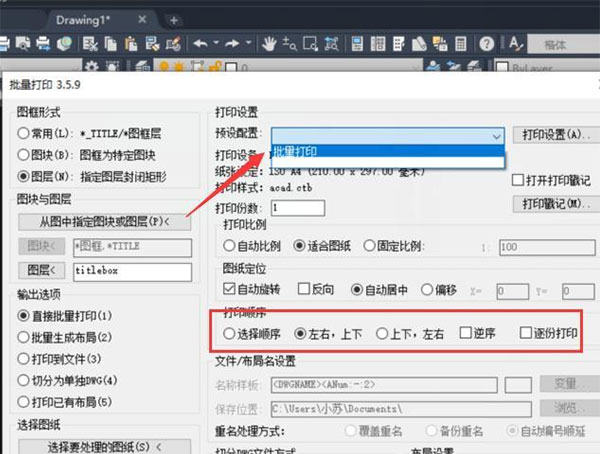Select 直接批量打印(1) radio button

(23, 315)
